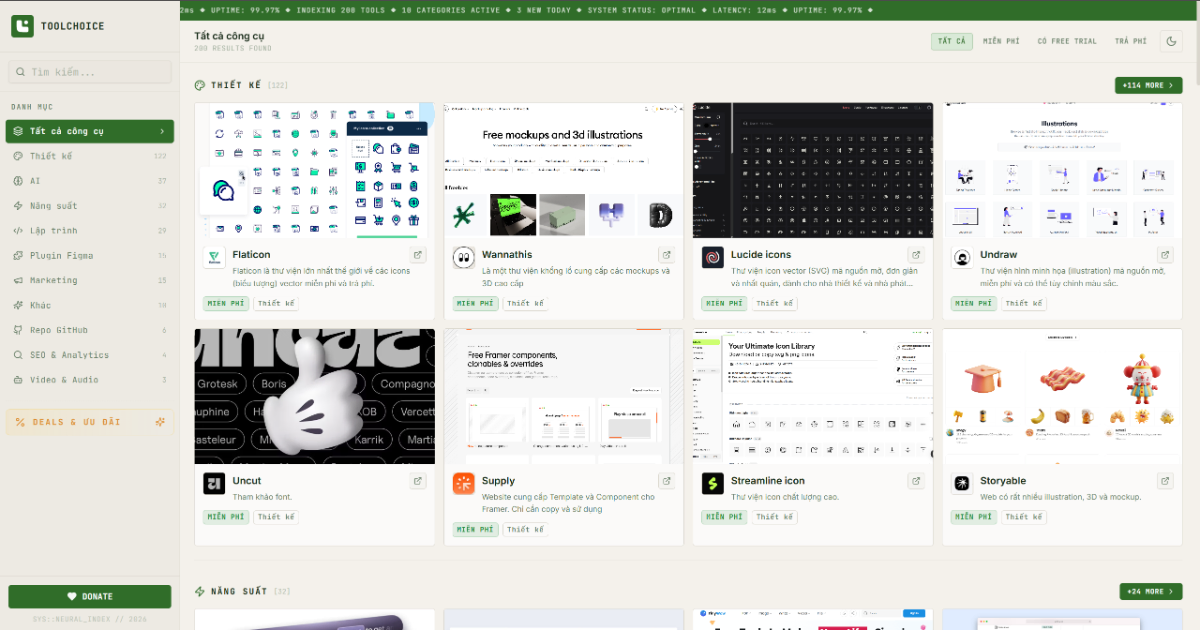Viewport: 1200px width, 630px height.
Task: Open Video & Audio category
Action: click(90, 380)
